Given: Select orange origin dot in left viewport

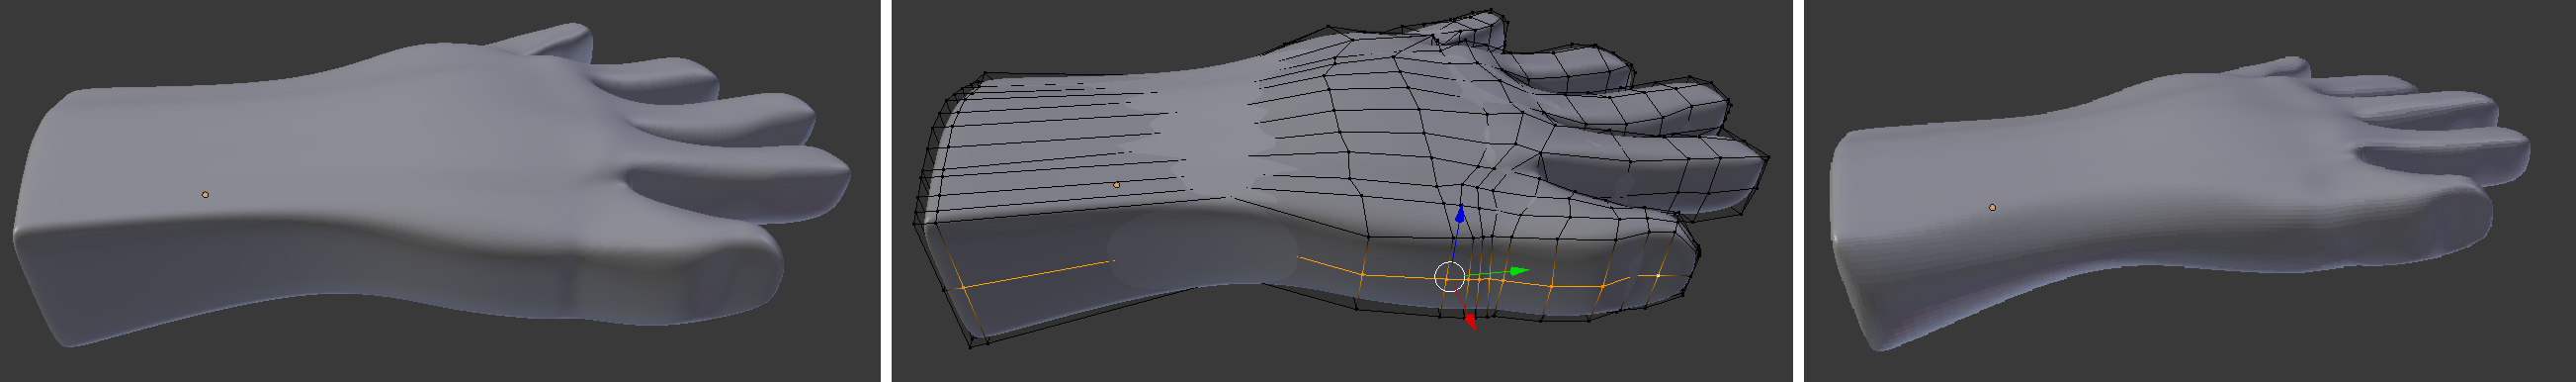Looking at the screenshot, I should (205, 195).
